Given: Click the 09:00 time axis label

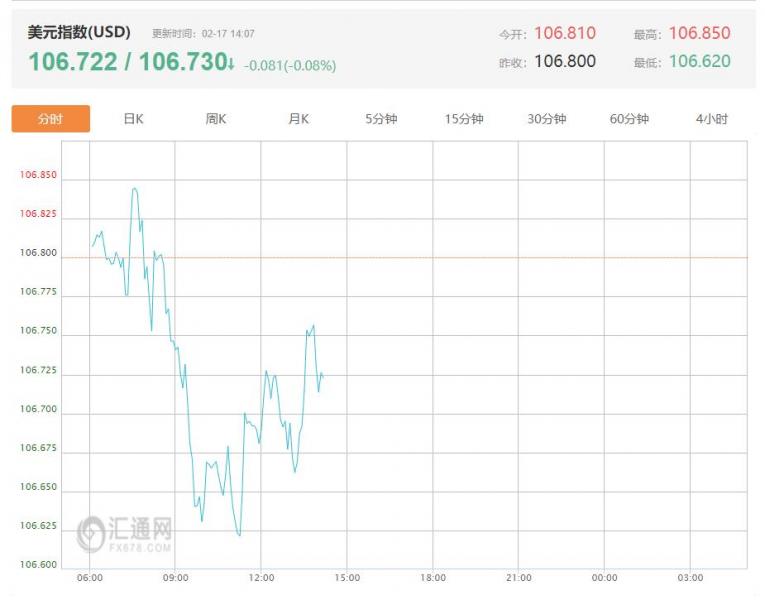Looking at the screenshot, I should click(x=175, y=578).
